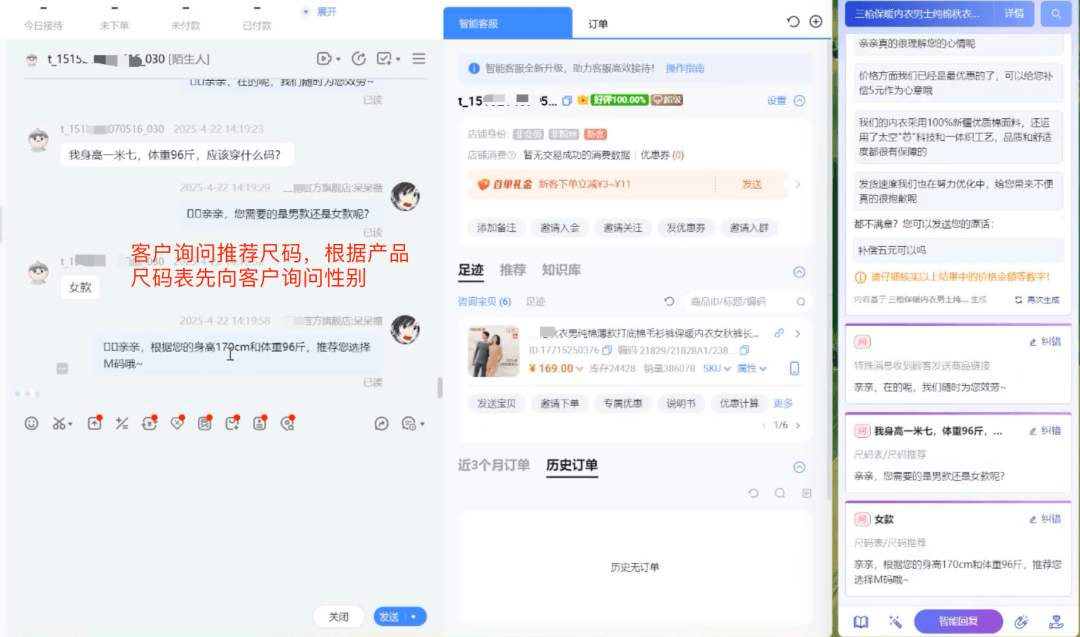Image resolution: width=1080 pixels, height=637 pixels.
Task: Expand the 展开 dropdown at the top
Action: (x=320, y=12)
